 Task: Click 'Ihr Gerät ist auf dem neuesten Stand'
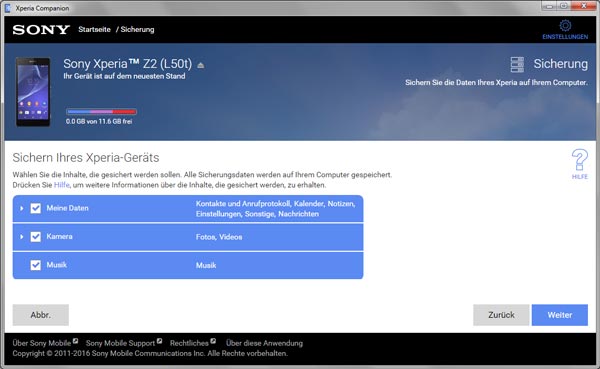pyautogui.click(x=124, y=76)
